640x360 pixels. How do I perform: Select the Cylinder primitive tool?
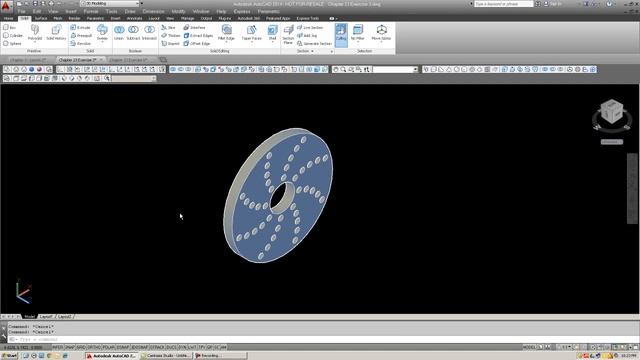[x=13, y=36]
